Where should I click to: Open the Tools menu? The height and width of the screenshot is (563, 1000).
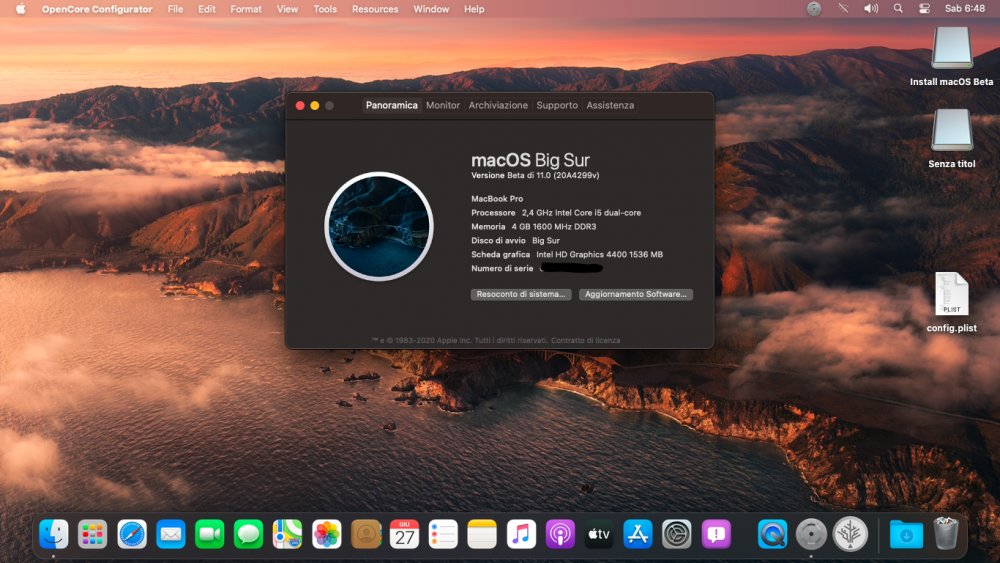(x=325, y=9)
